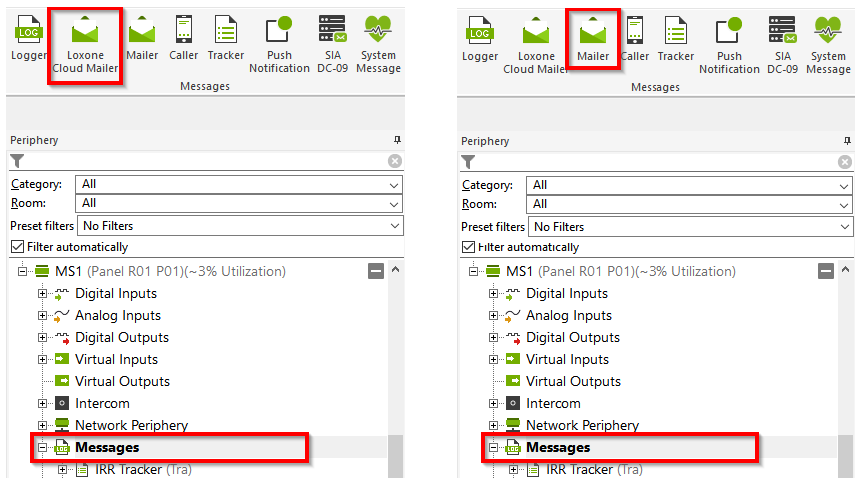Viewport: 859px width, 482px height.
Task: Select Messages item in left tree
Action: click(107, 447)
